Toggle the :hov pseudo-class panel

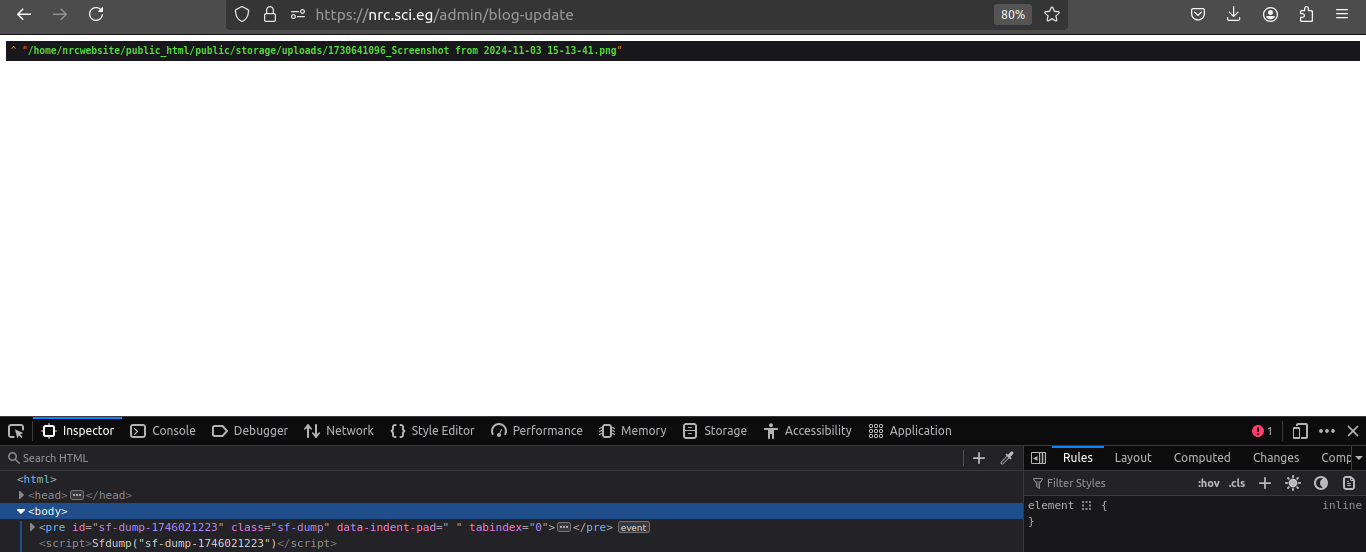(x=1209, y=483)
